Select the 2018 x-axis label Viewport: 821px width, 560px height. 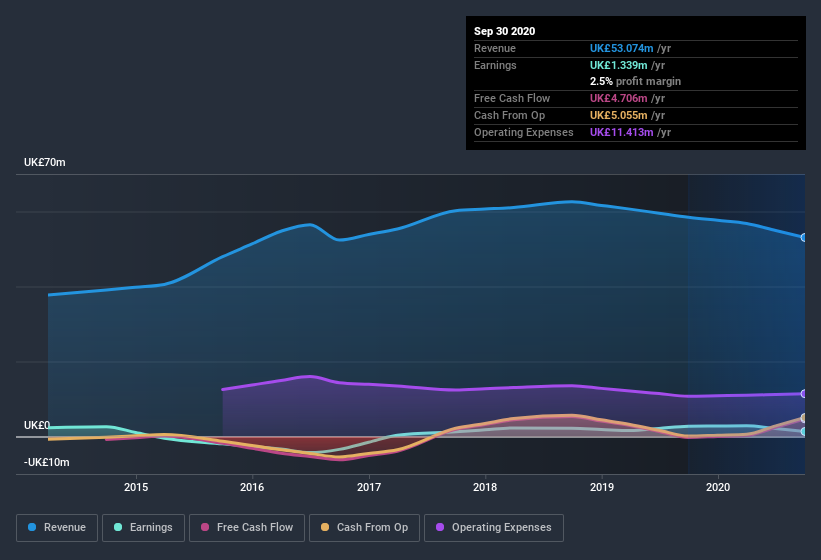[x=485, y=487]
